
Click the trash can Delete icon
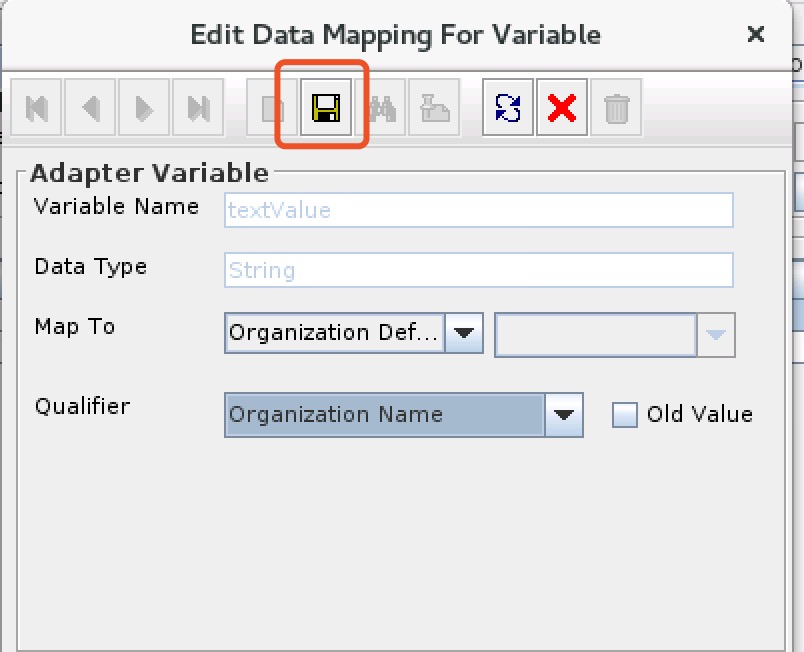(616, 107)
